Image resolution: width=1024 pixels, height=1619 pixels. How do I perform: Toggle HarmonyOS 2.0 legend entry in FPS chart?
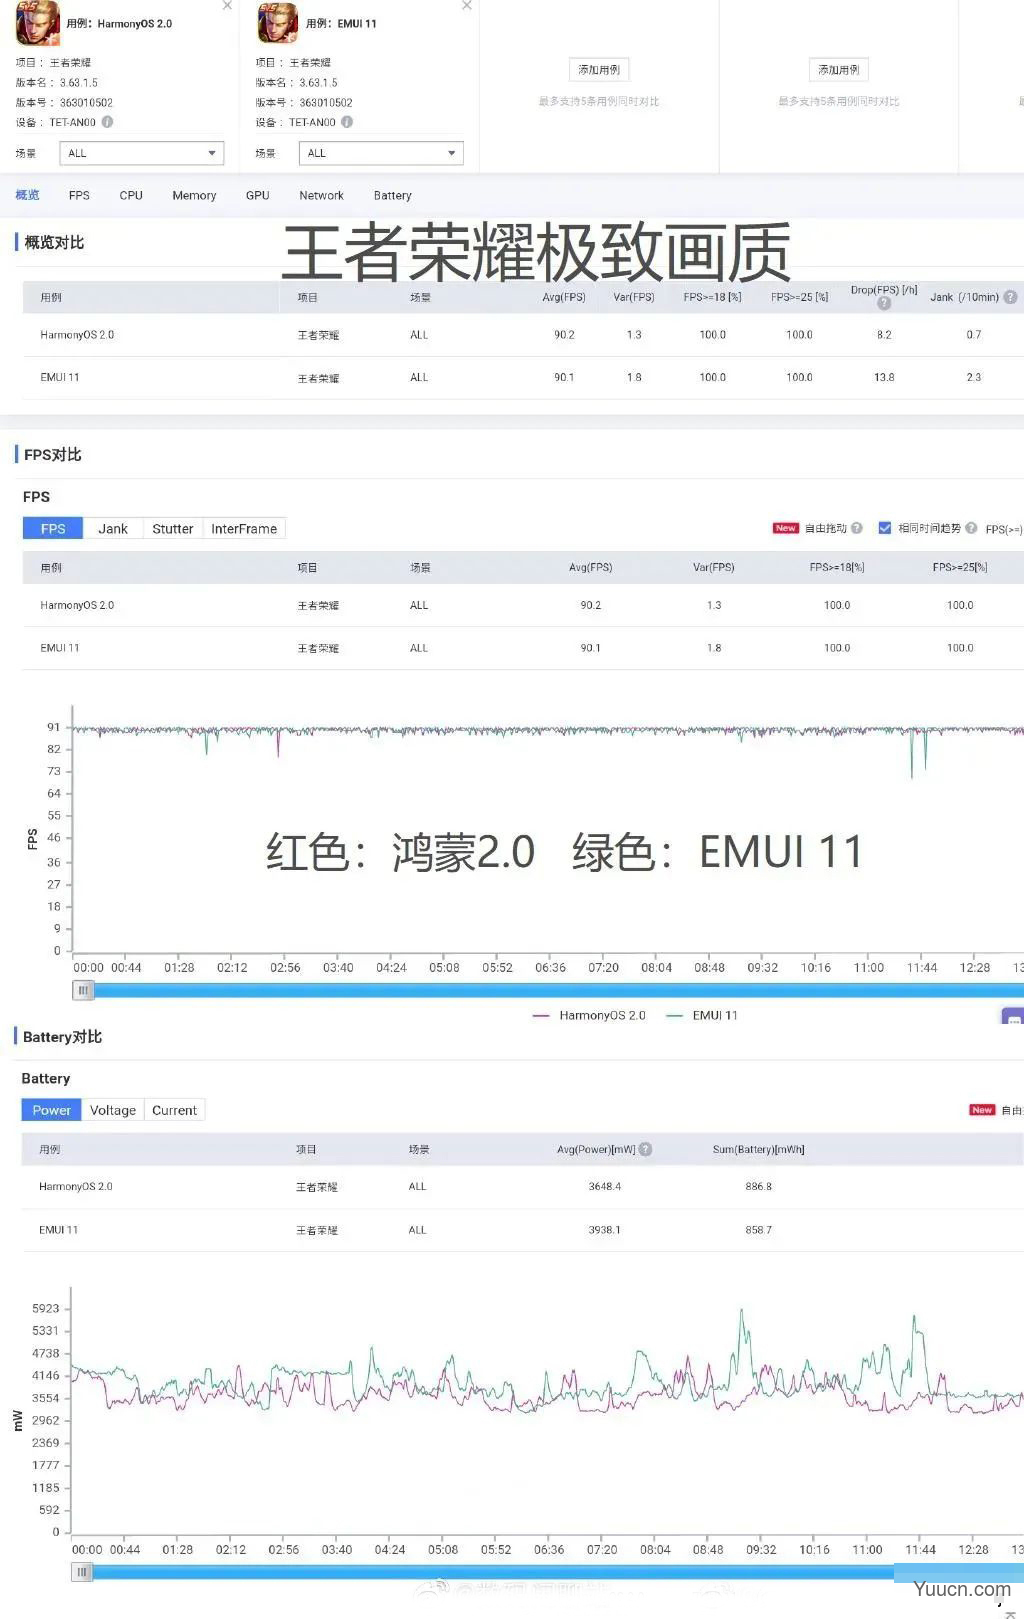[x=589, y=1015]
